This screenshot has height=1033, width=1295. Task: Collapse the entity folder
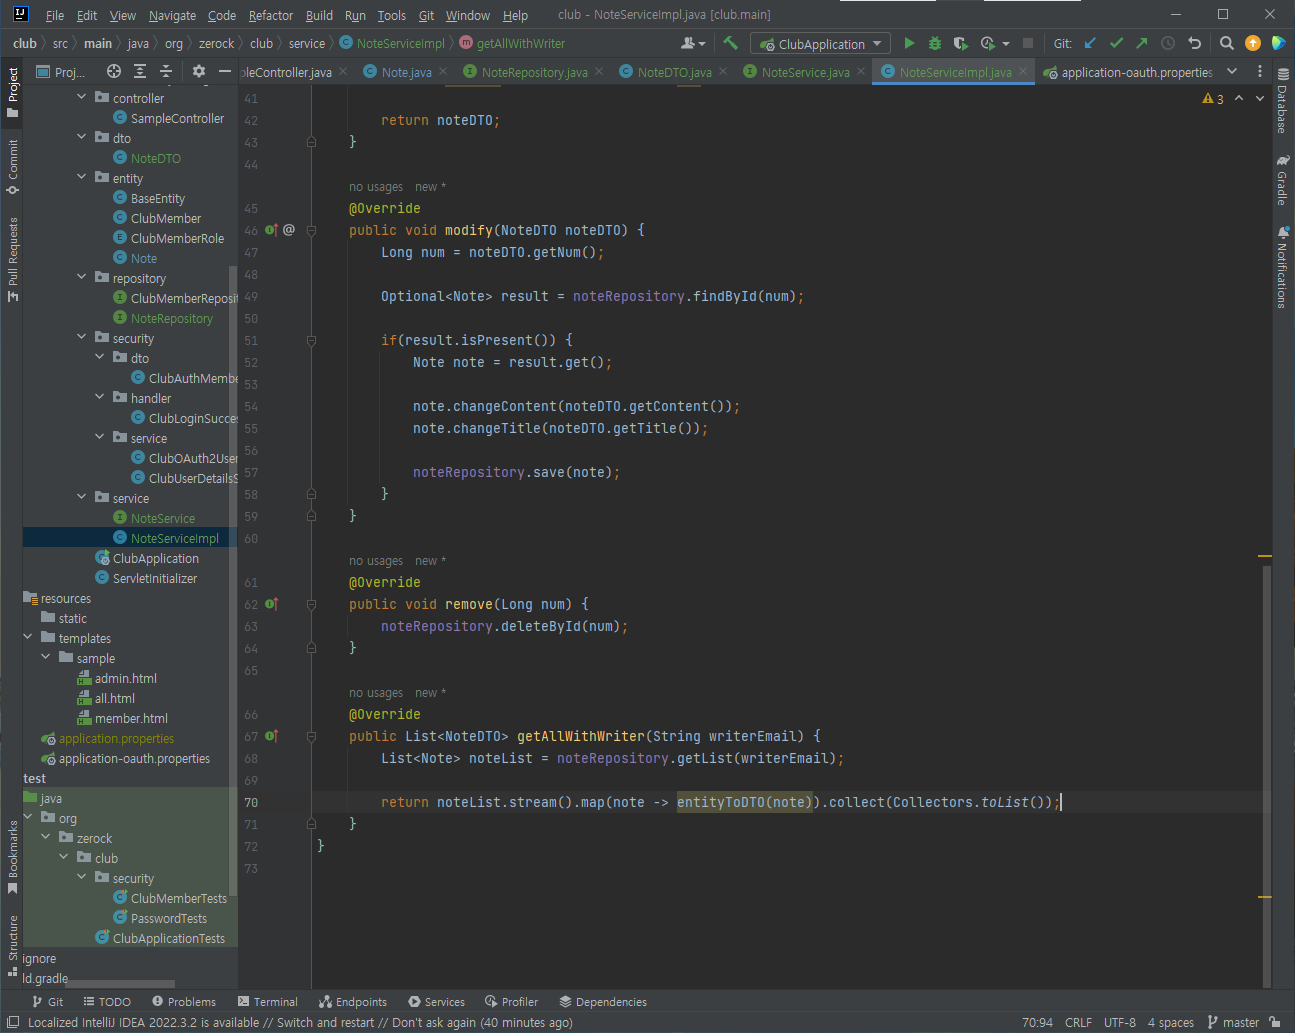point(82,177)
